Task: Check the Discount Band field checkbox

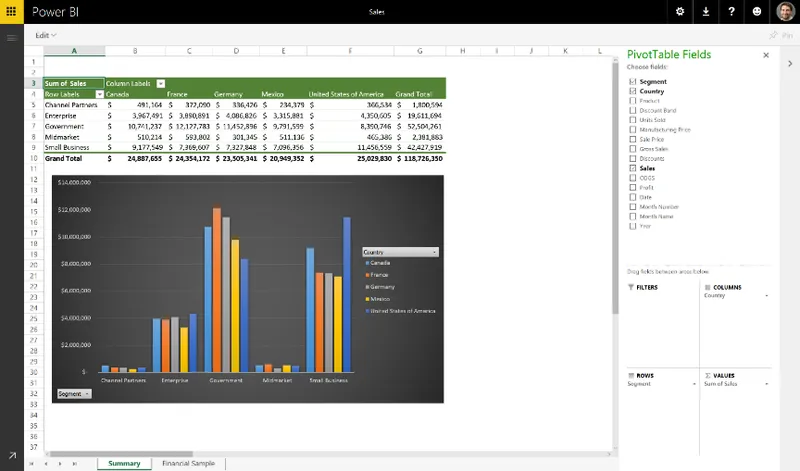Action: (x=633, y=111)
